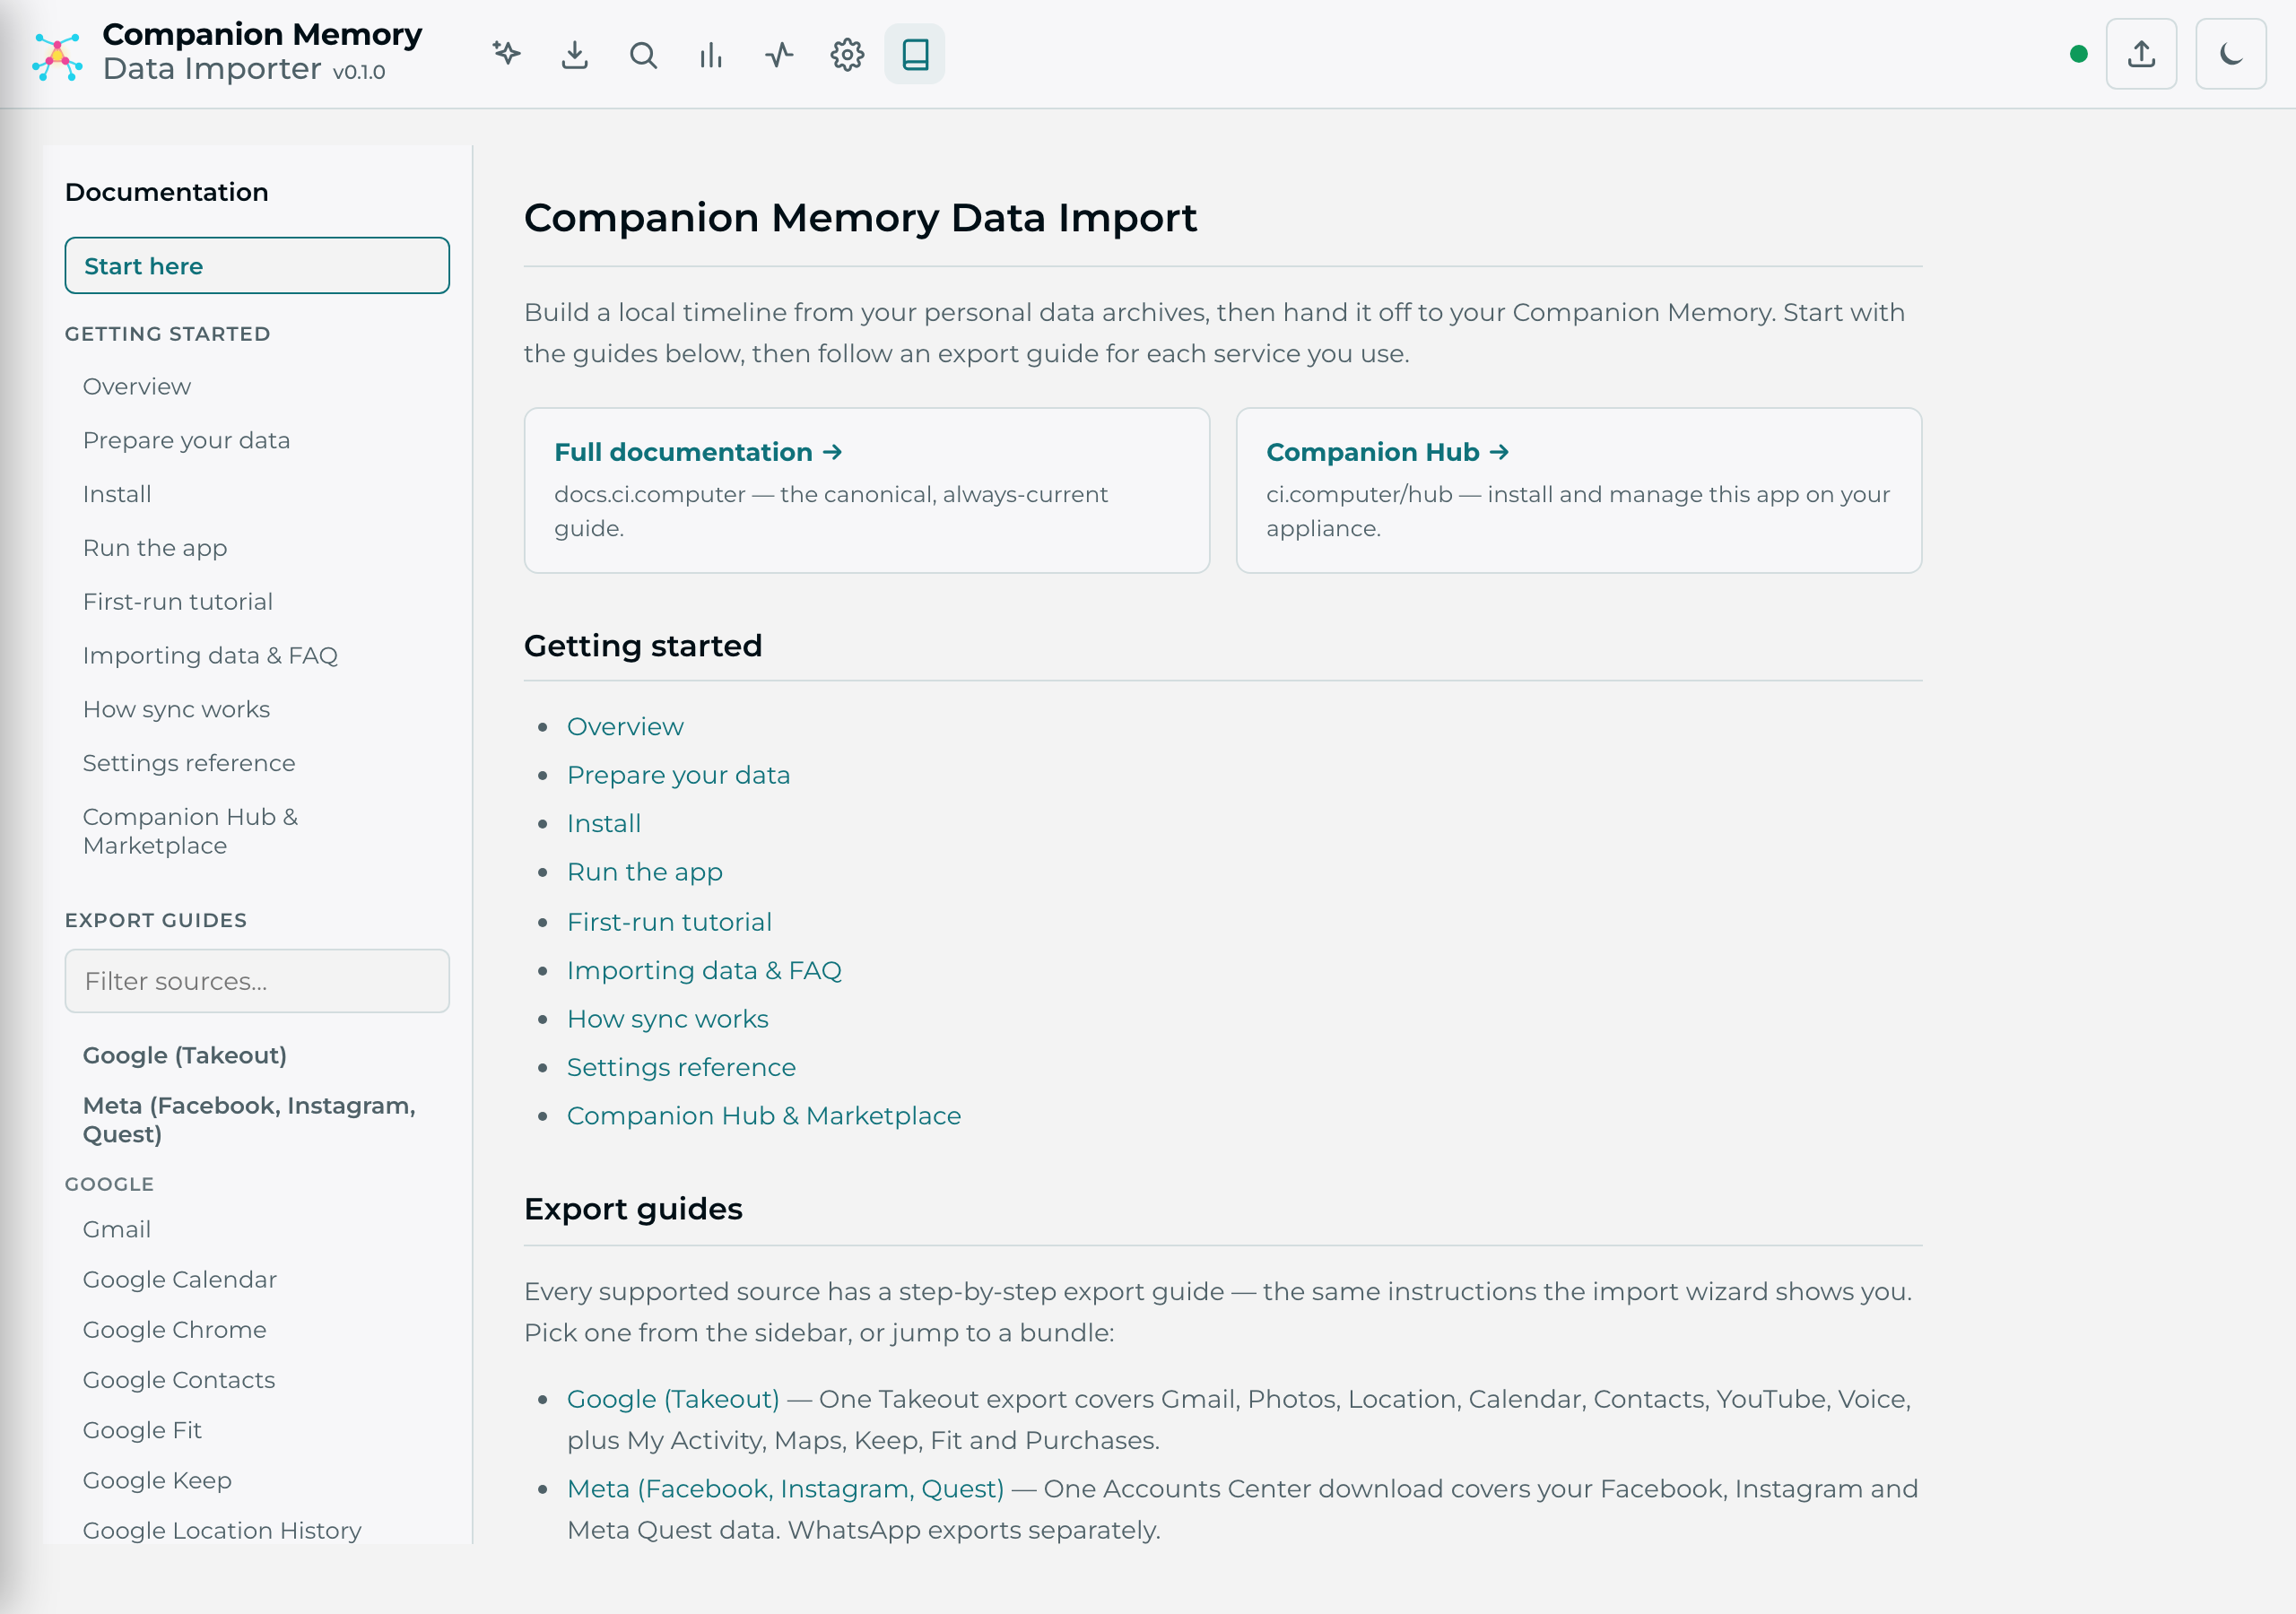Click the Companion Memory logo icon
The height and width of the screenshot is (1614, 2296).
57,56
